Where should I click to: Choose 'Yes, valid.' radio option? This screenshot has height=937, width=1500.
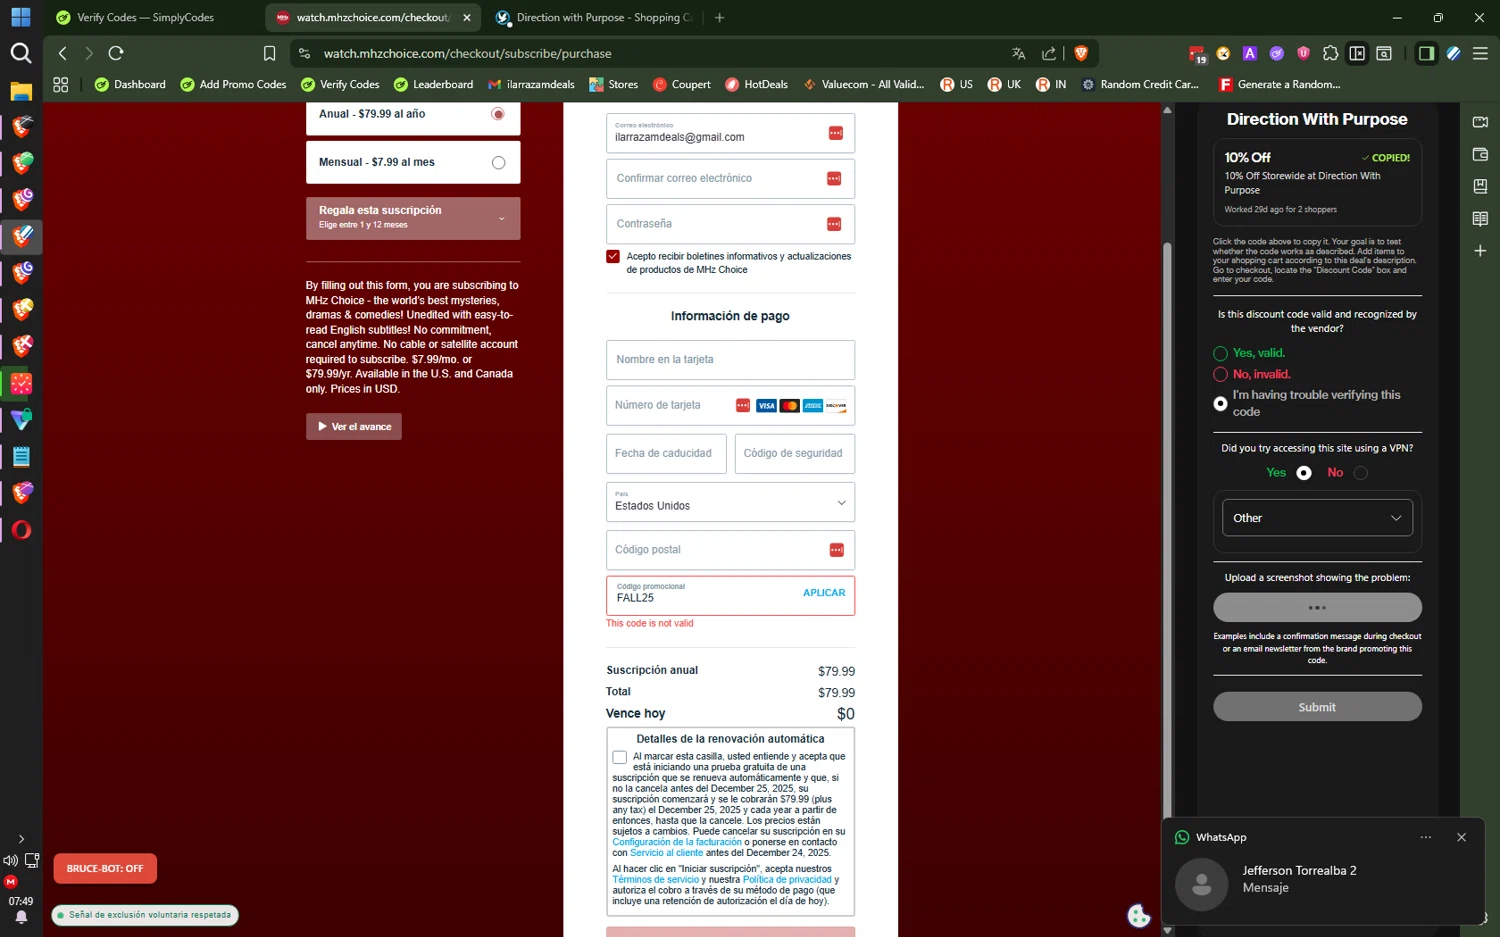tap(1220, 353)
